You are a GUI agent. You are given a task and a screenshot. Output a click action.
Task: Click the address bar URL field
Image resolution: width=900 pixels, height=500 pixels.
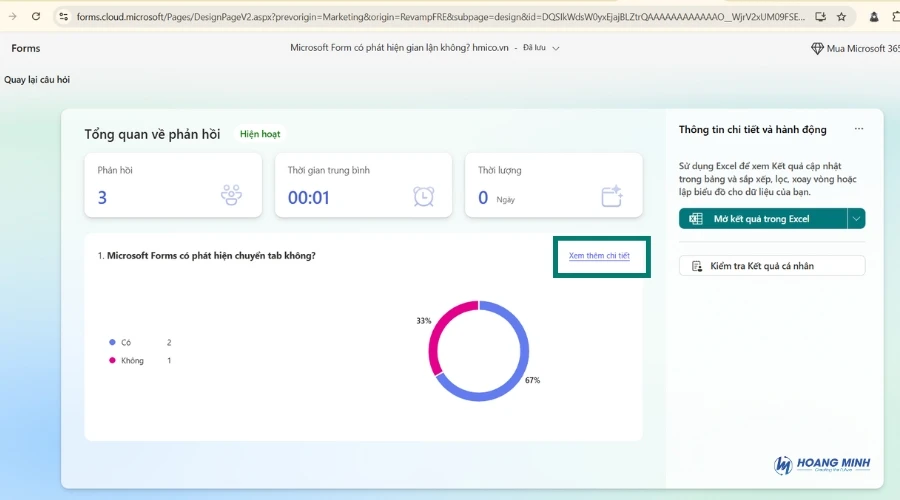(440, 17)
